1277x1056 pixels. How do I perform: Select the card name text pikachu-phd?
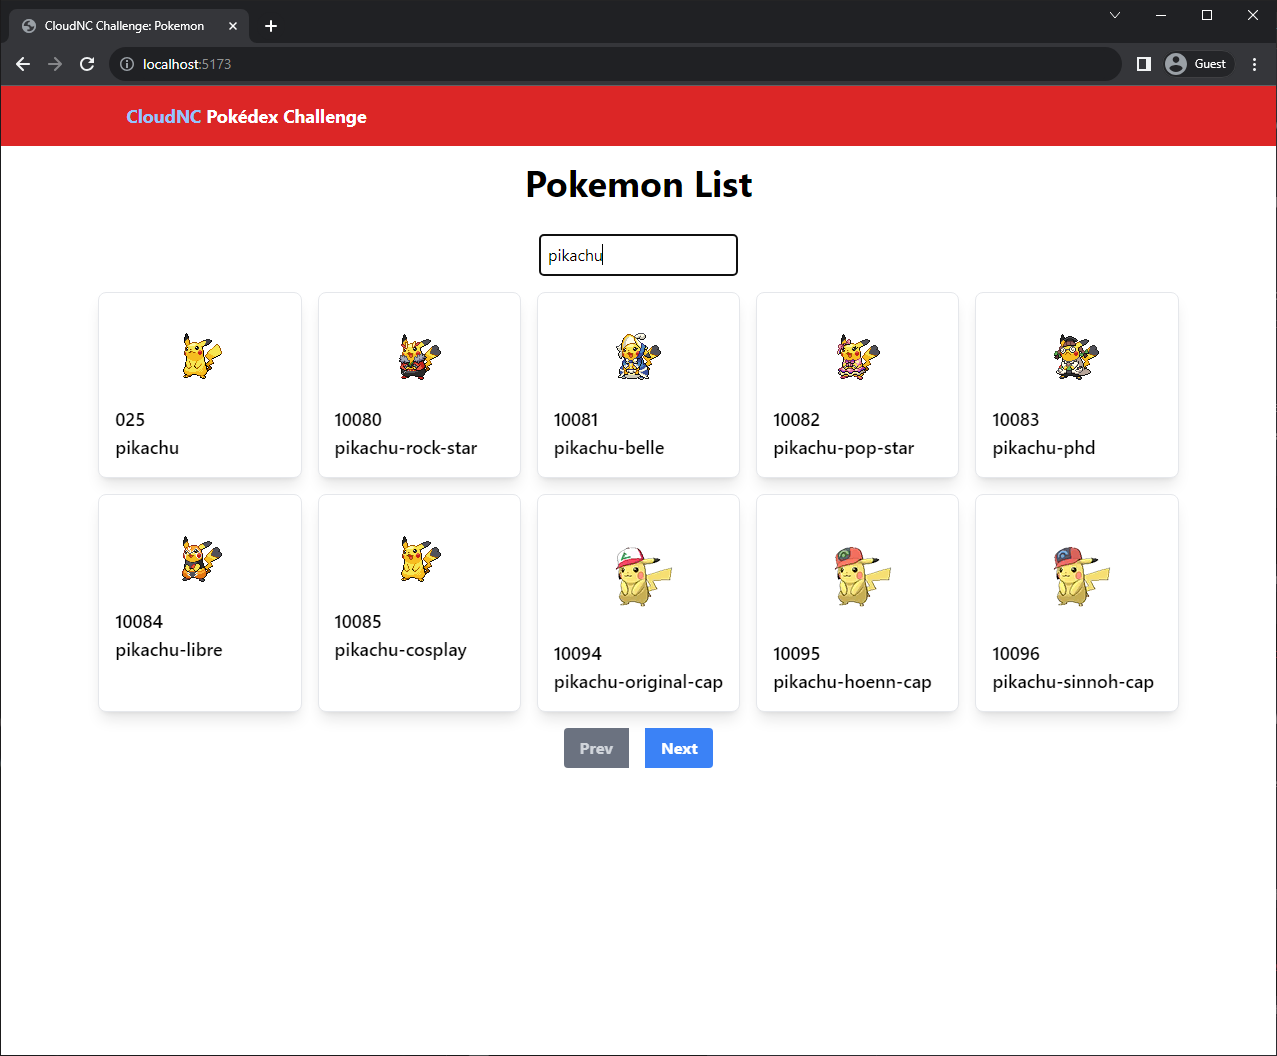[x=1044, y=448]
